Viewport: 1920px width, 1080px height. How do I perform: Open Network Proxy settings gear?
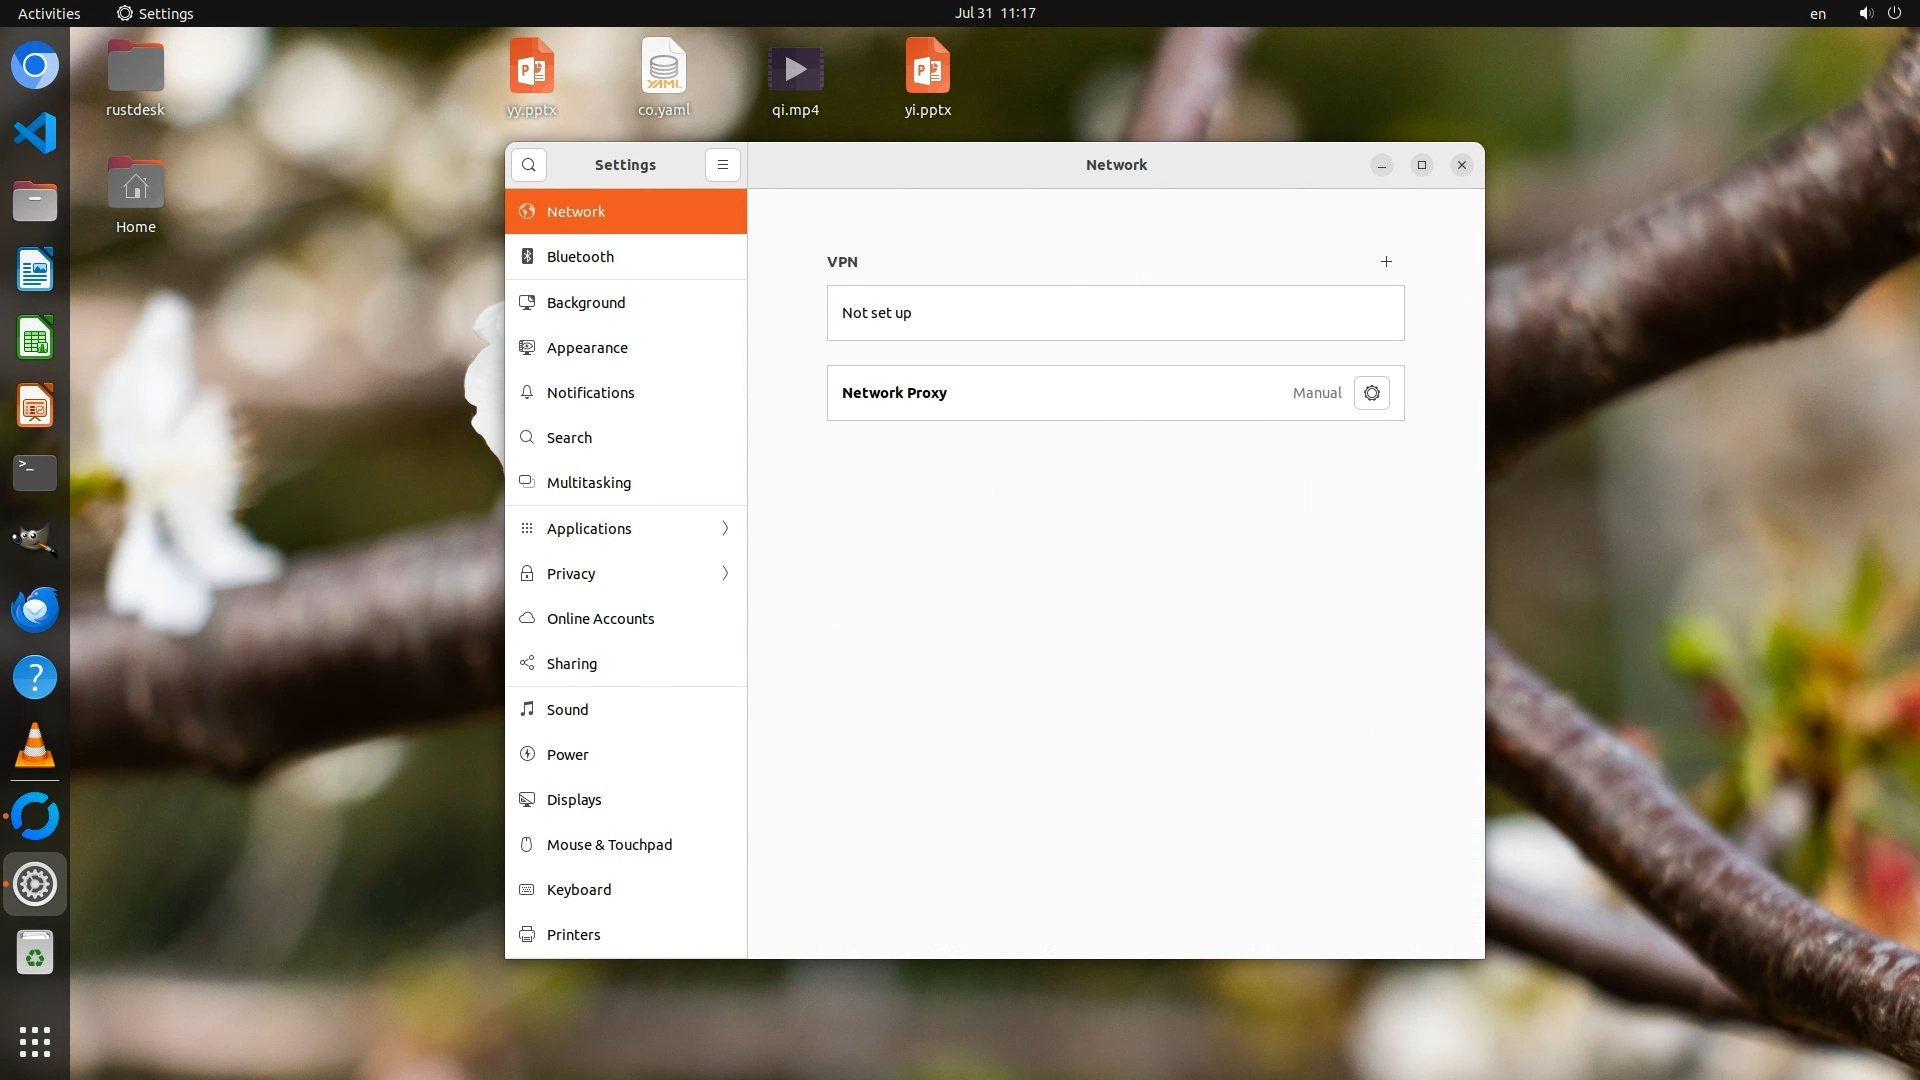click(x=1371, y=393)
